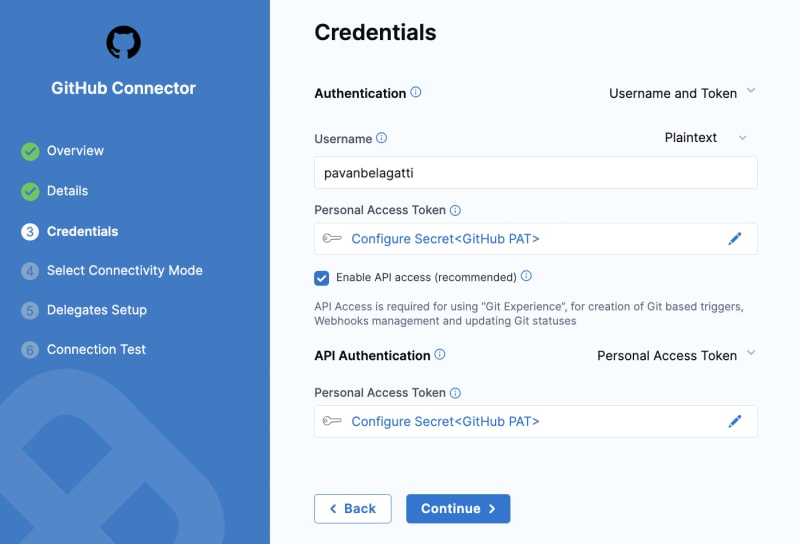Click the GitHub logo icon

coord(123,42)
